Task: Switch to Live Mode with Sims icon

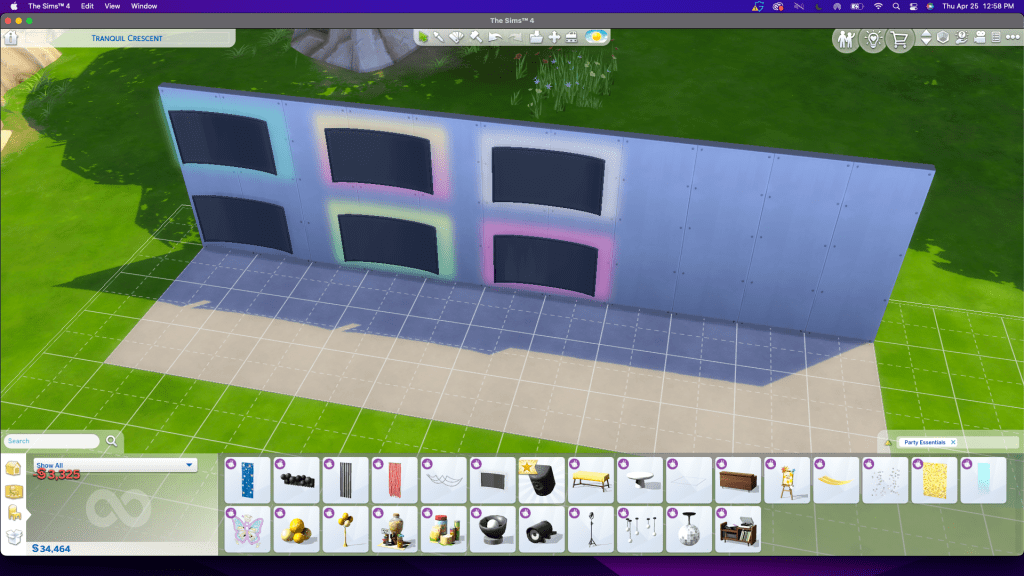Action: tap(846, 40)
